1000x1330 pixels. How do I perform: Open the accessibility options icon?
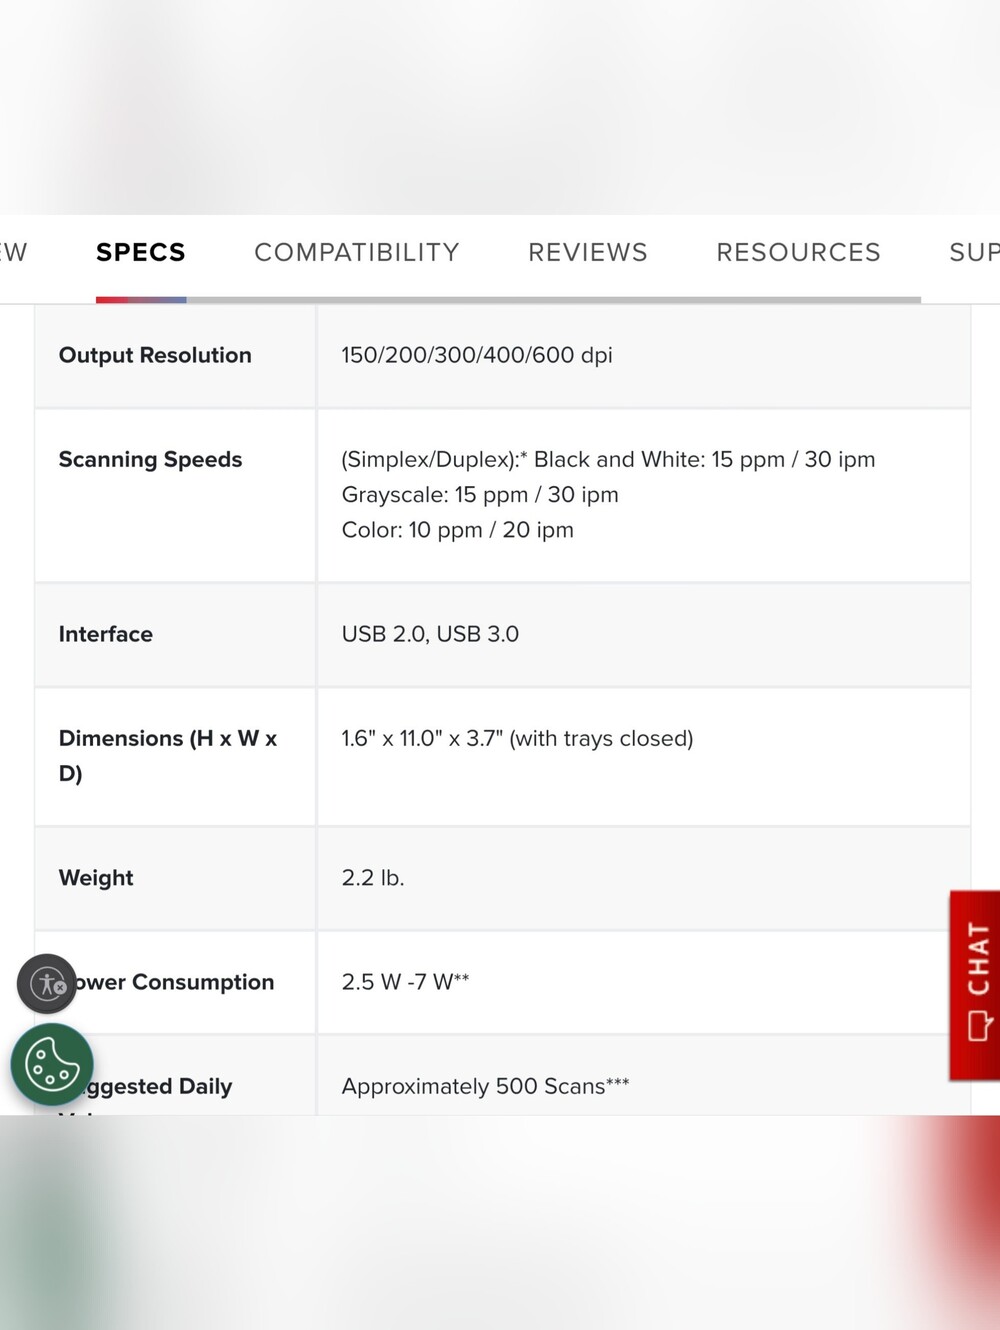pyautogui.click(x=47, y=984)
